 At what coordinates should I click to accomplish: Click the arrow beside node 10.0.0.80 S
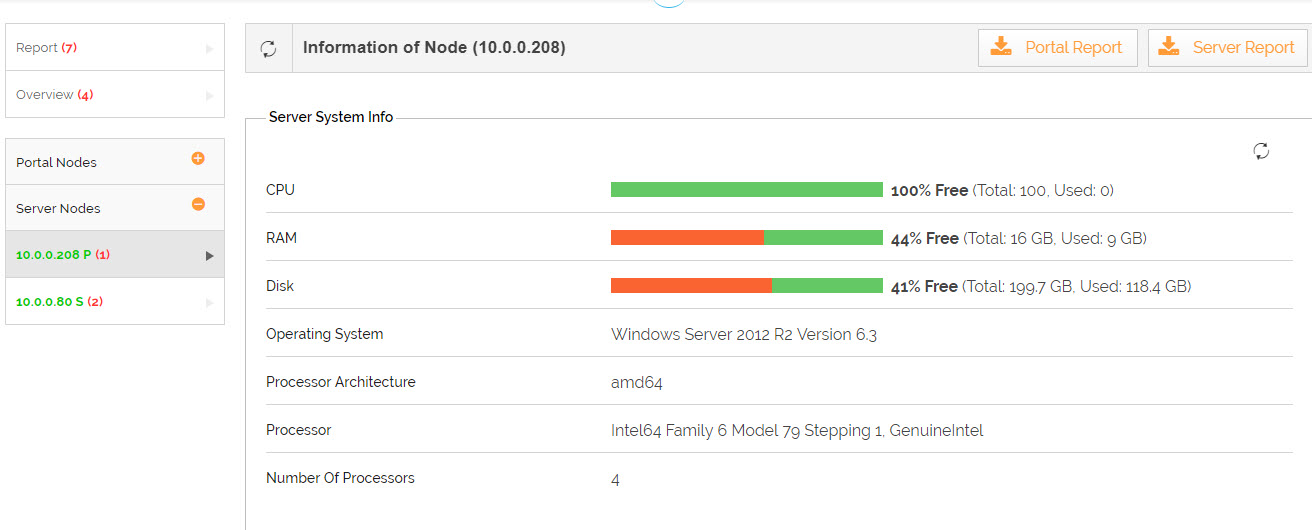pyautogui.click(x=209, y=302)
